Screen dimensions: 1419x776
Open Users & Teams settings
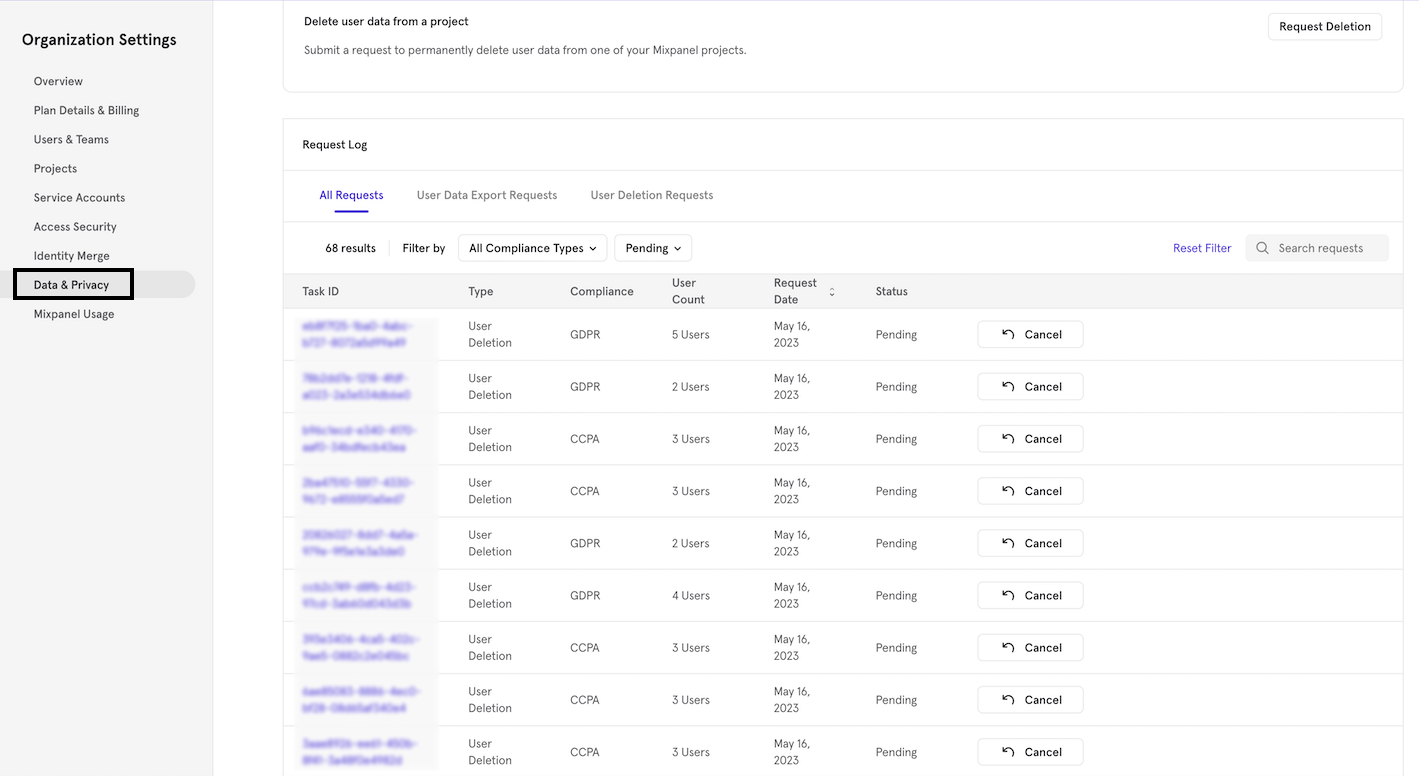[x=71, y=139]
